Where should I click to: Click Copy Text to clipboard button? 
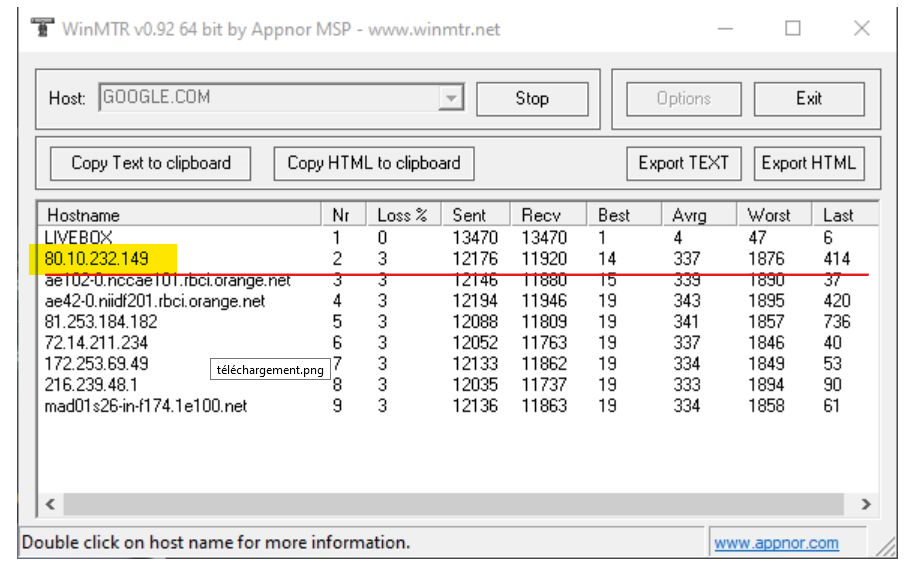click(x=151, y=163)
